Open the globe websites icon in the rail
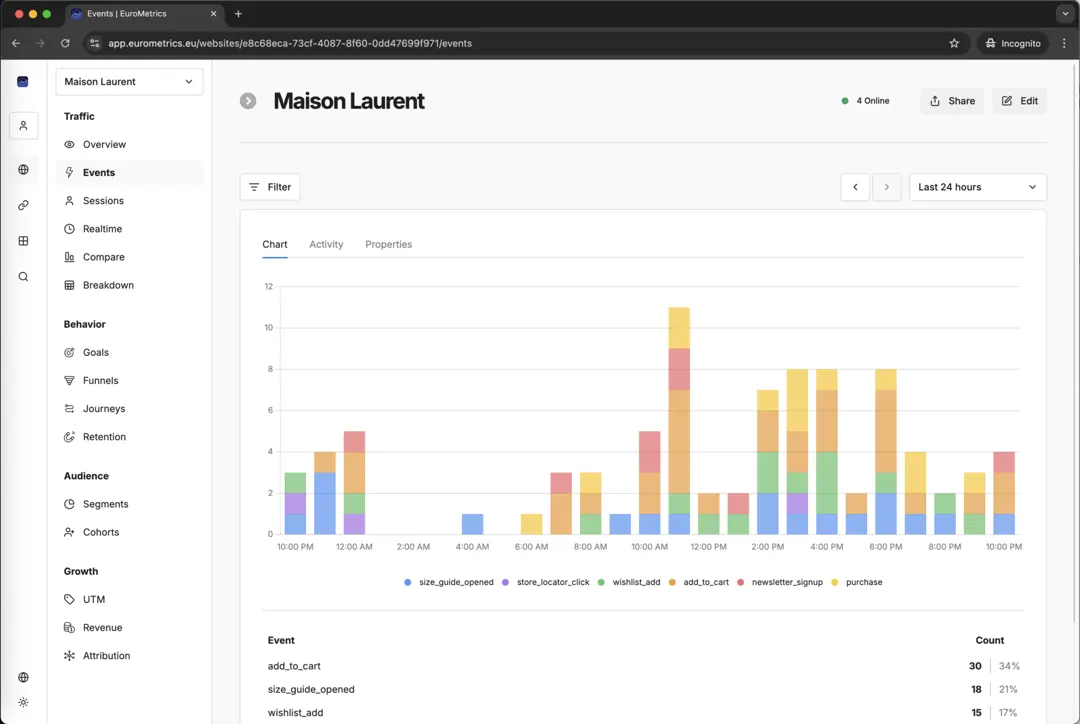Image resolution: width=1080 pixels, height=724 pixels. pyautogui.click(x=23, y=169)
